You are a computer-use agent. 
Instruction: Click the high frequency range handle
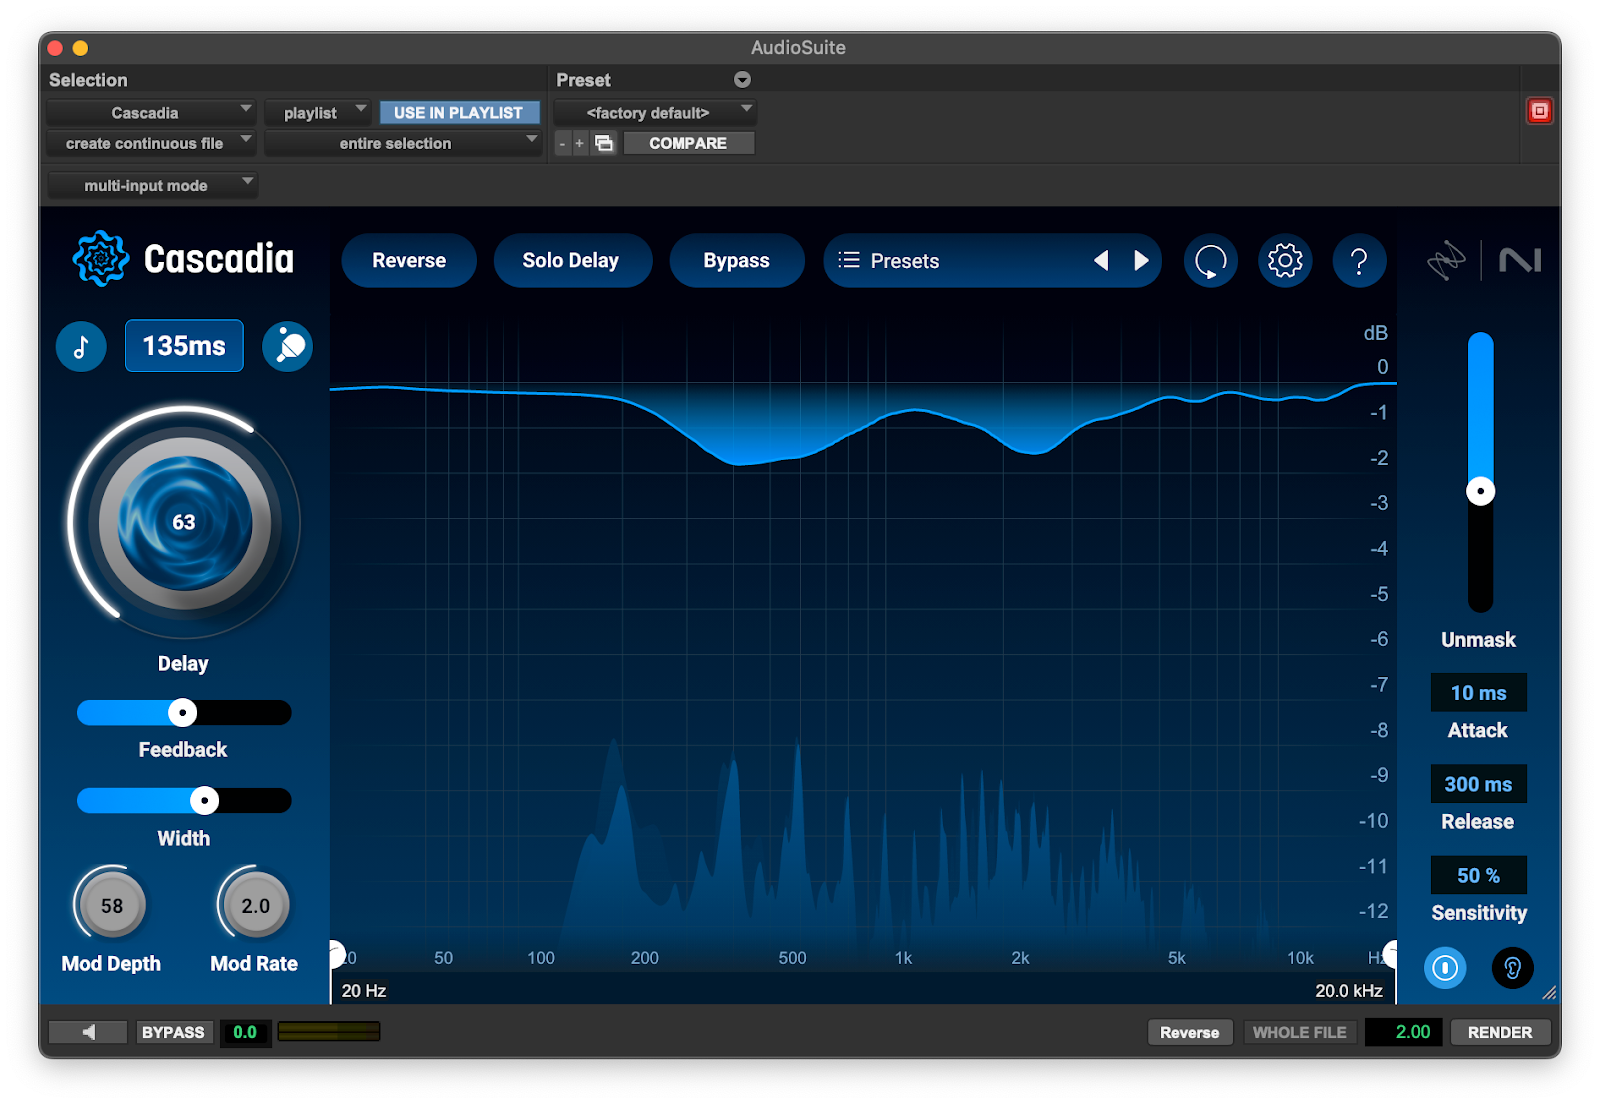(1390, 953)
